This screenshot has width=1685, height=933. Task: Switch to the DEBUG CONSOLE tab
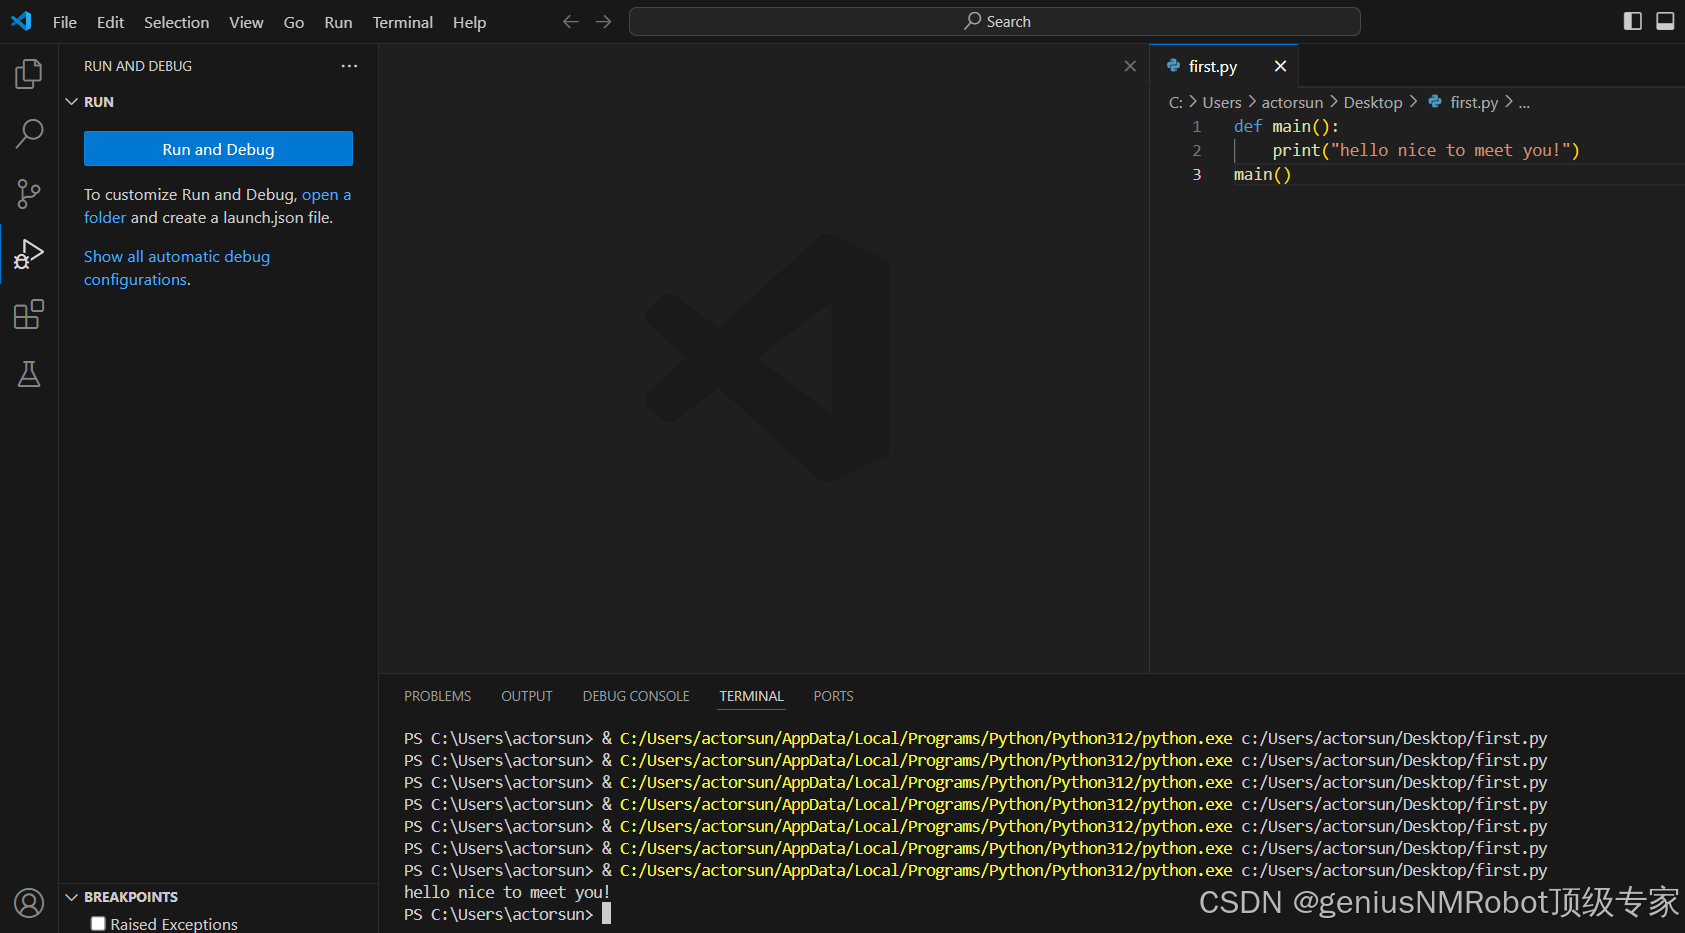click(x=636, y=696)
